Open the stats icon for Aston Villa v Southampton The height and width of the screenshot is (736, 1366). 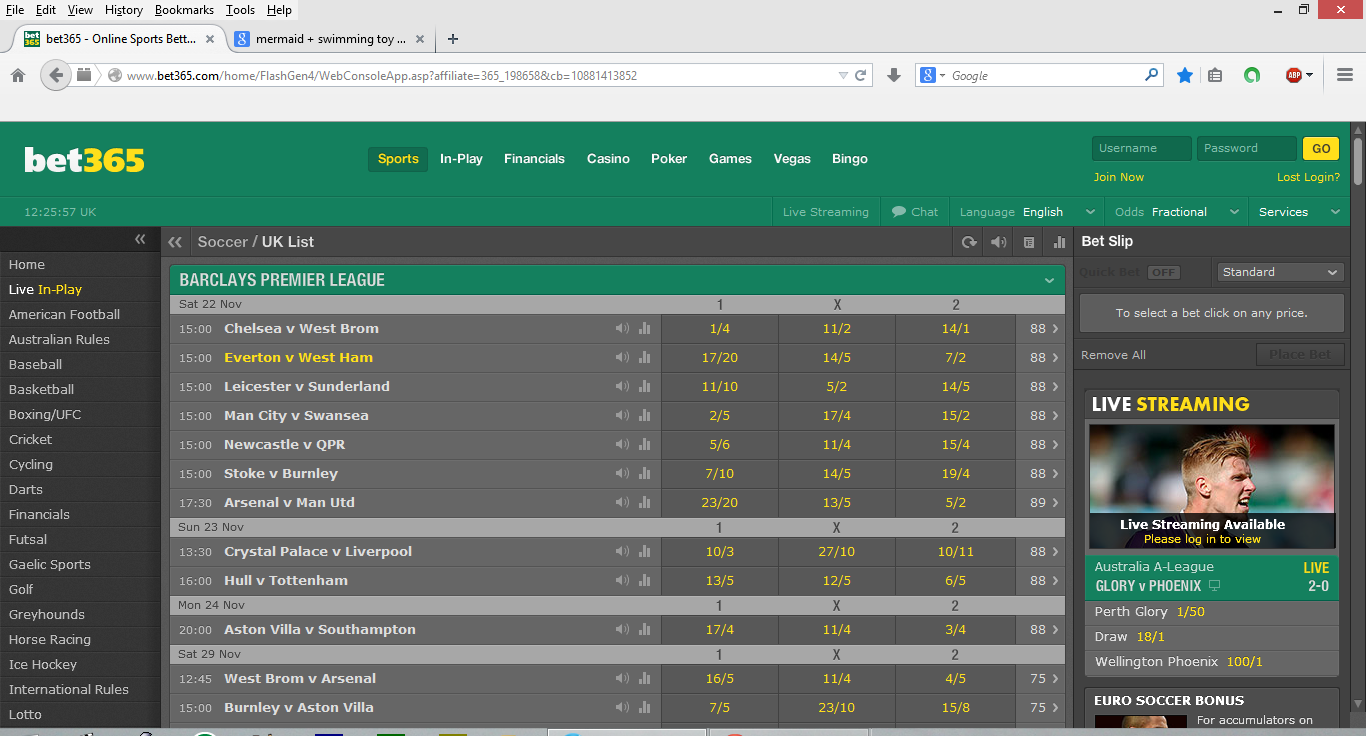(x=644, y=629)
